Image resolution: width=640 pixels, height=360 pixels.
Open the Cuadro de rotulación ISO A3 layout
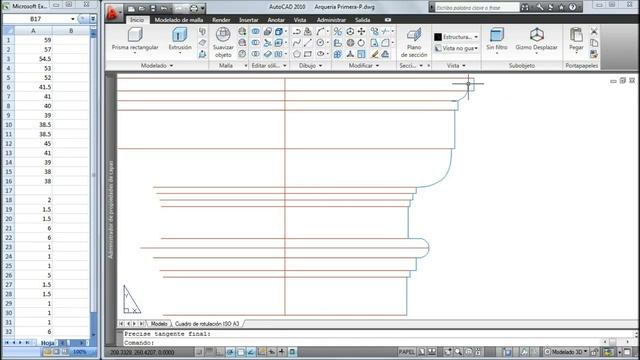(207, 324)
